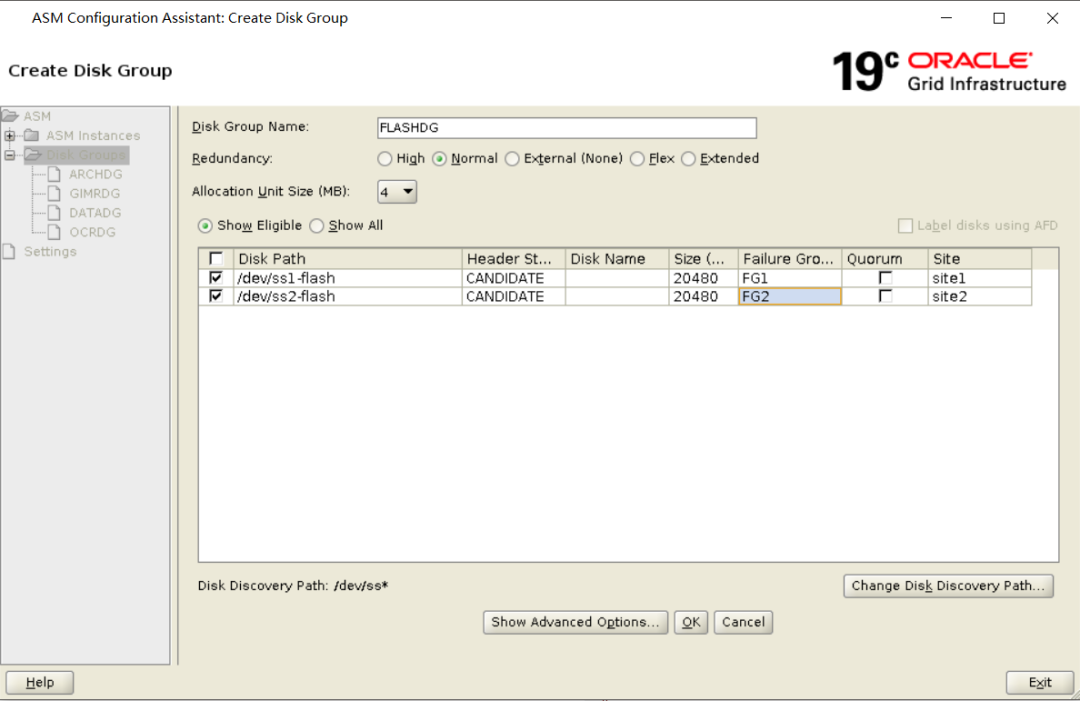Click the Site column header
This screenshot has width=1080, height=701.
[979, 259]
